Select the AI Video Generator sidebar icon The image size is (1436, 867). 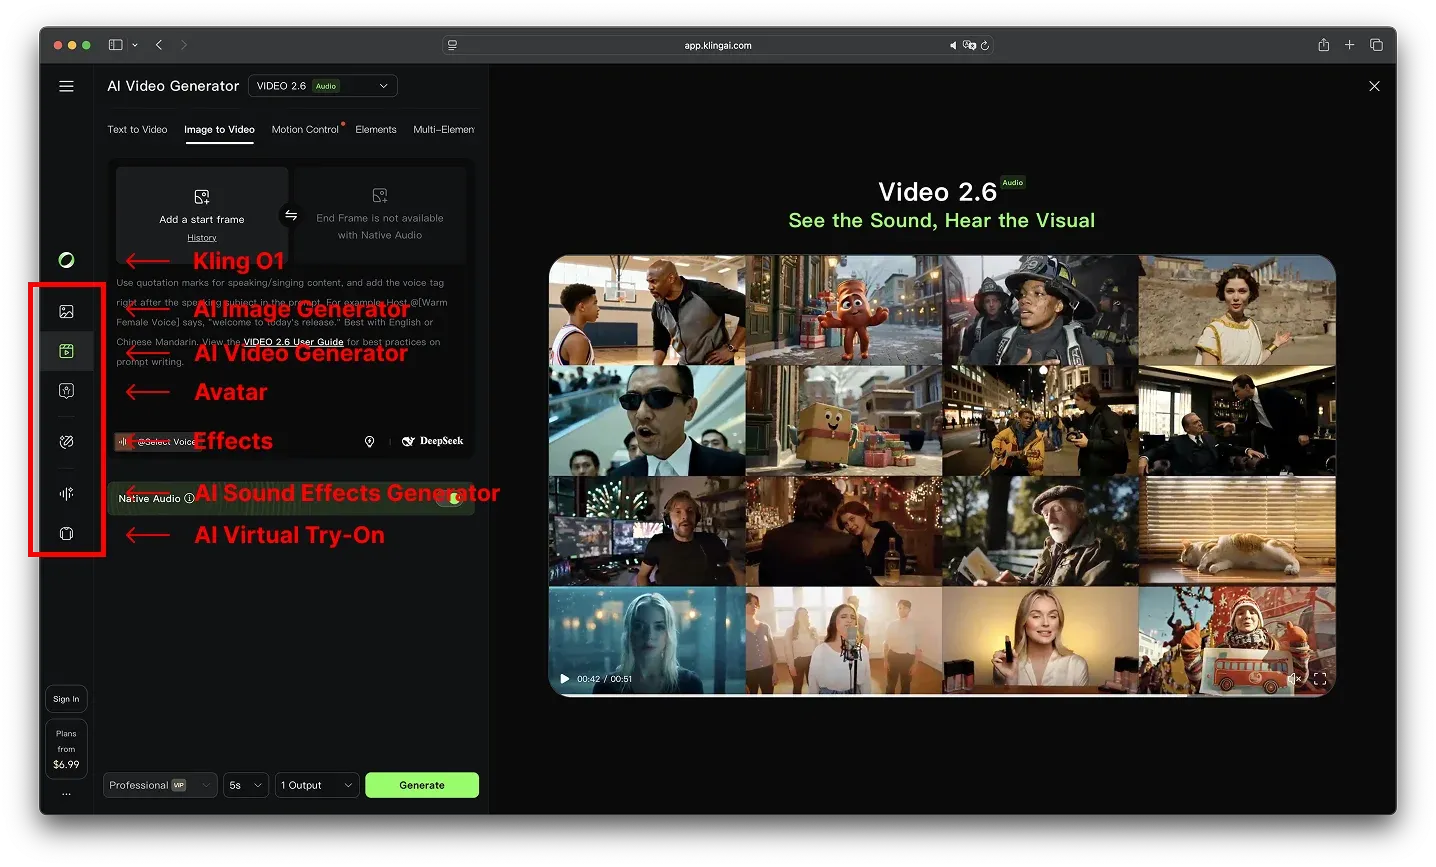coord(66,351)
